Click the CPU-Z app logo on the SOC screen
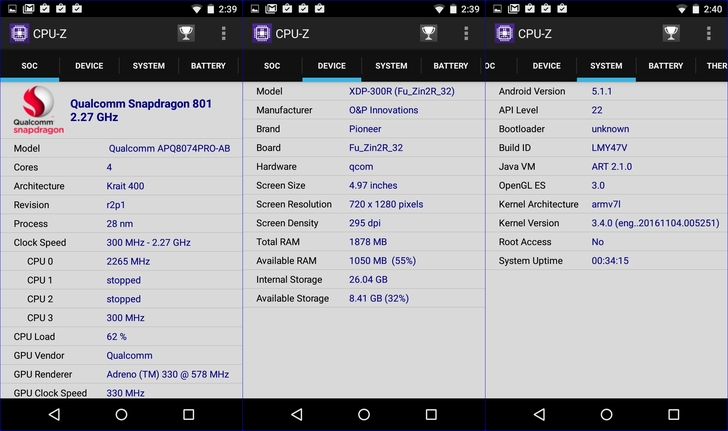Image resolution: width=728 pixels, height=431 pixels. pyautogui.click(x=20, y=33)
